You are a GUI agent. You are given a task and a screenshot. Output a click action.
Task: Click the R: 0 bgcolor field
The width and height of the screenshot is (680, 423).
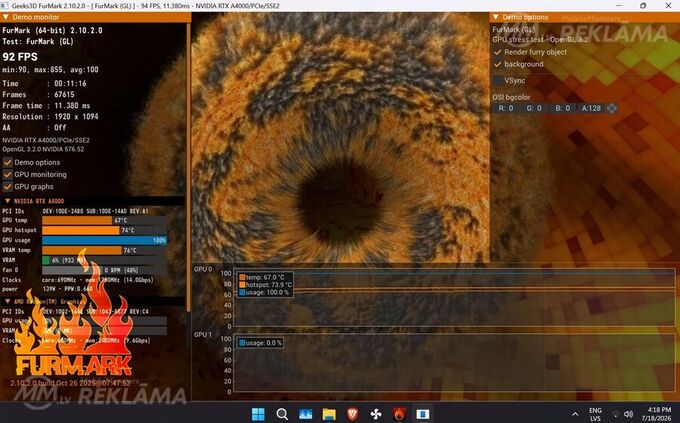pyautogui.click(x=506, y=108)
